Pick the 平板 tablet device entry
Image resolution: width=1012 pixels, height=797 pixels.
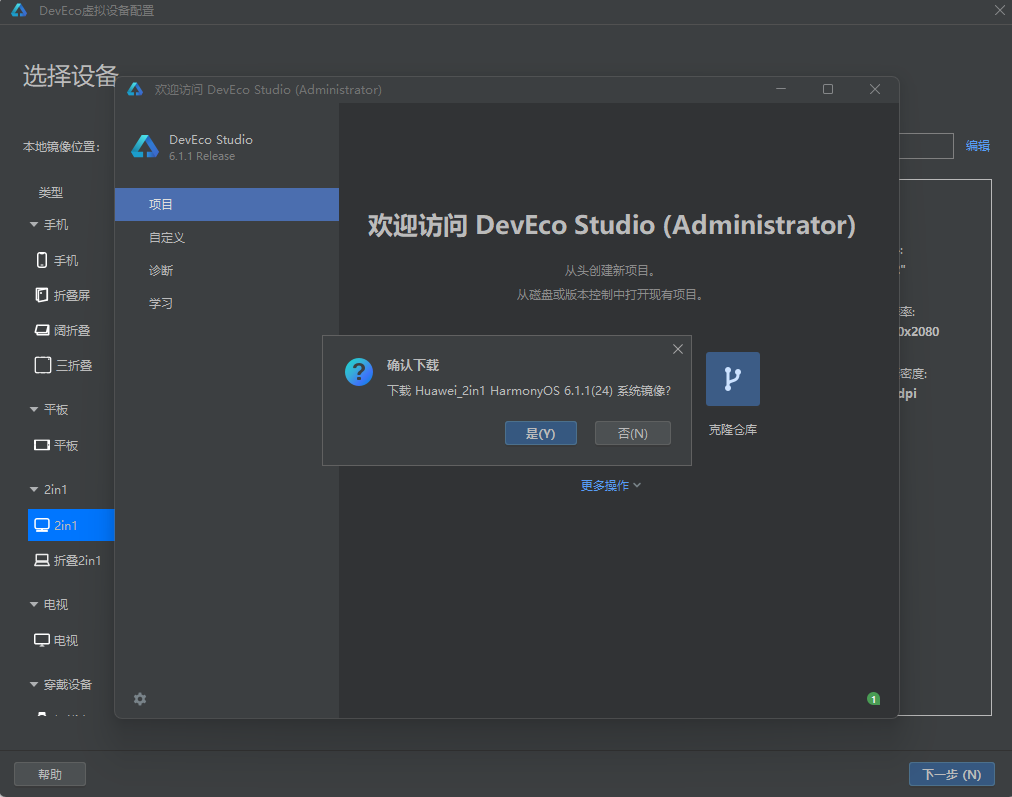(x=56, y=445)
